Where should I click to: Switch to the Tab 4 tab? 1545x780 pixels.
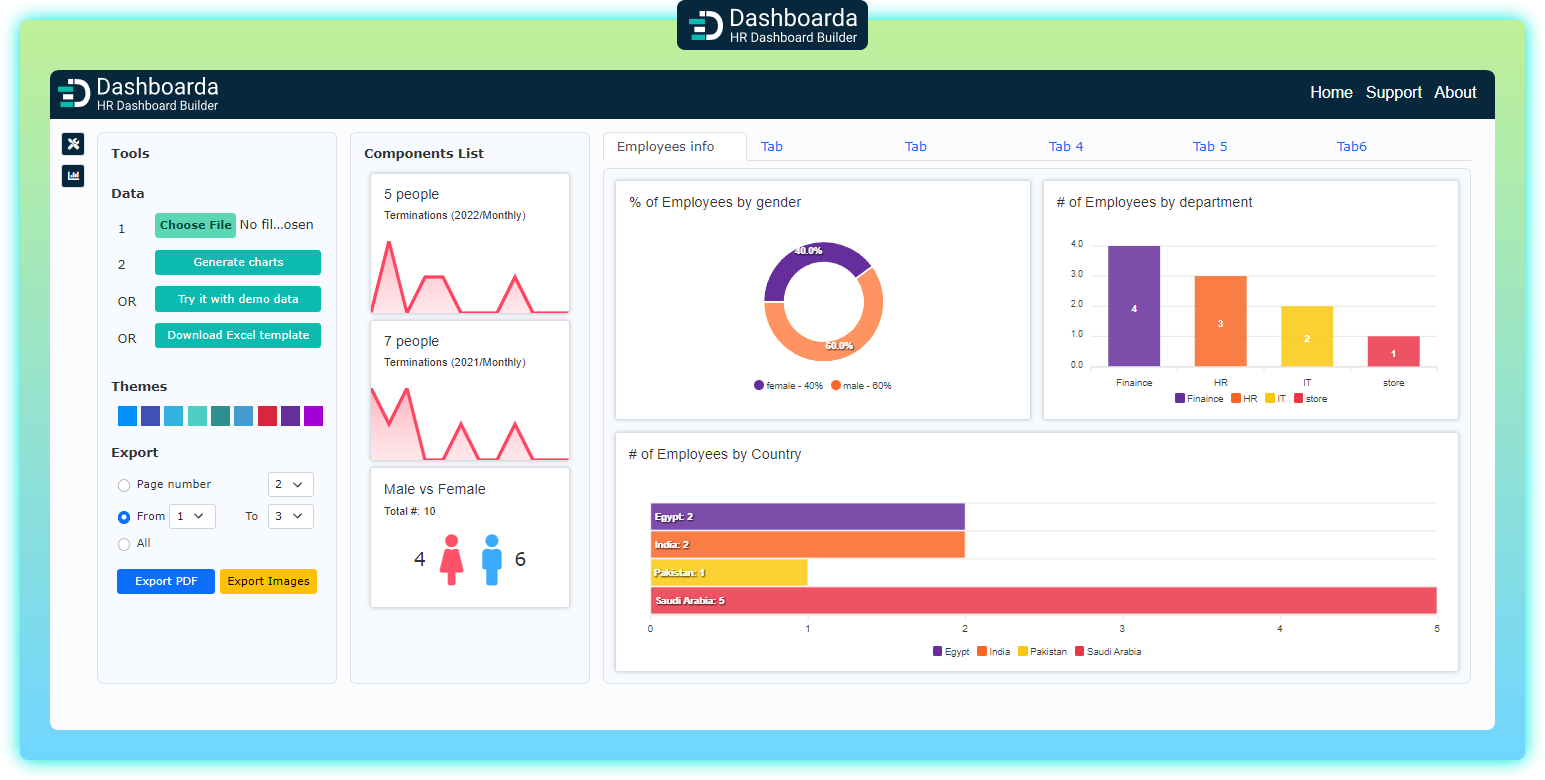pyautogui.click(x=1066, y=147)
